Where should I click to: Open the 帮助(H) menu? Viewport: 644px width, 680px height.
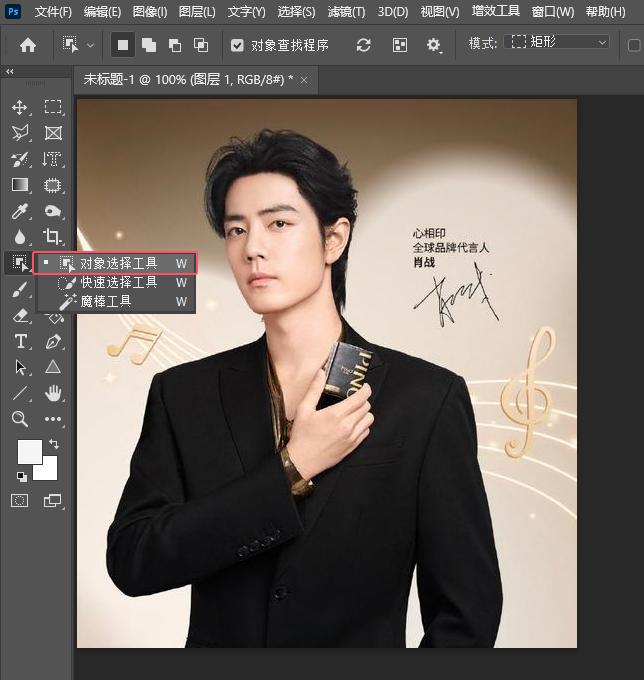(605, 12)
